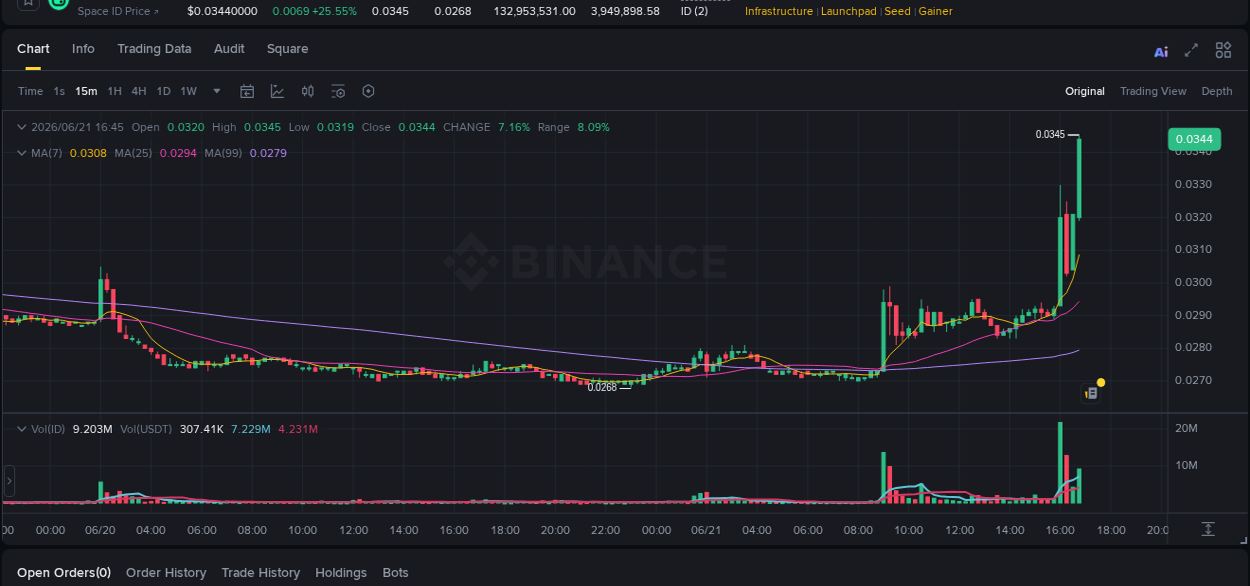1250x586 pixels.
Task: Switch to Holdings tab
Action: click(341, 573)
